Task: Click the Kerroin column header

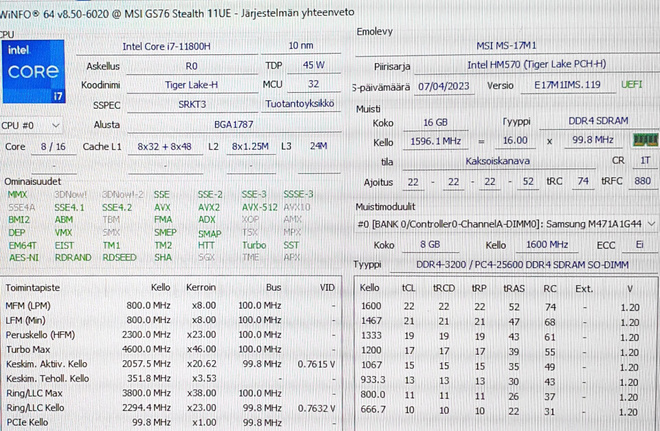Action: (x=201, y=287)
